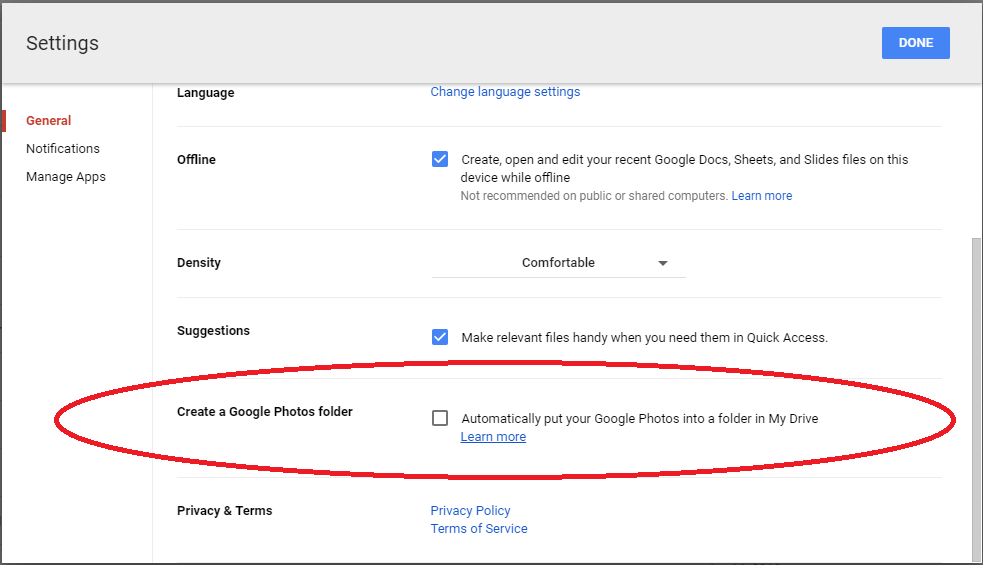Click the 'Automatically put your Google Photos' text
983x565 pixels.
[639, 419]
